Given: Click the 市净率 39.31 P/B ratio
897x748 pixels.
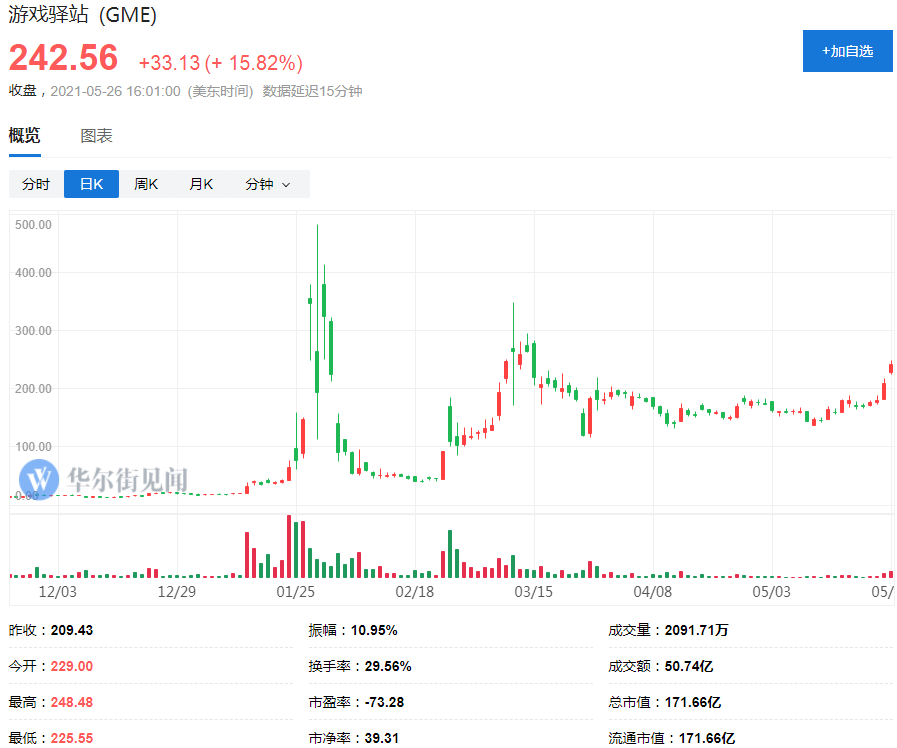Looking at the screenshot, I should [x=382, y=738].
